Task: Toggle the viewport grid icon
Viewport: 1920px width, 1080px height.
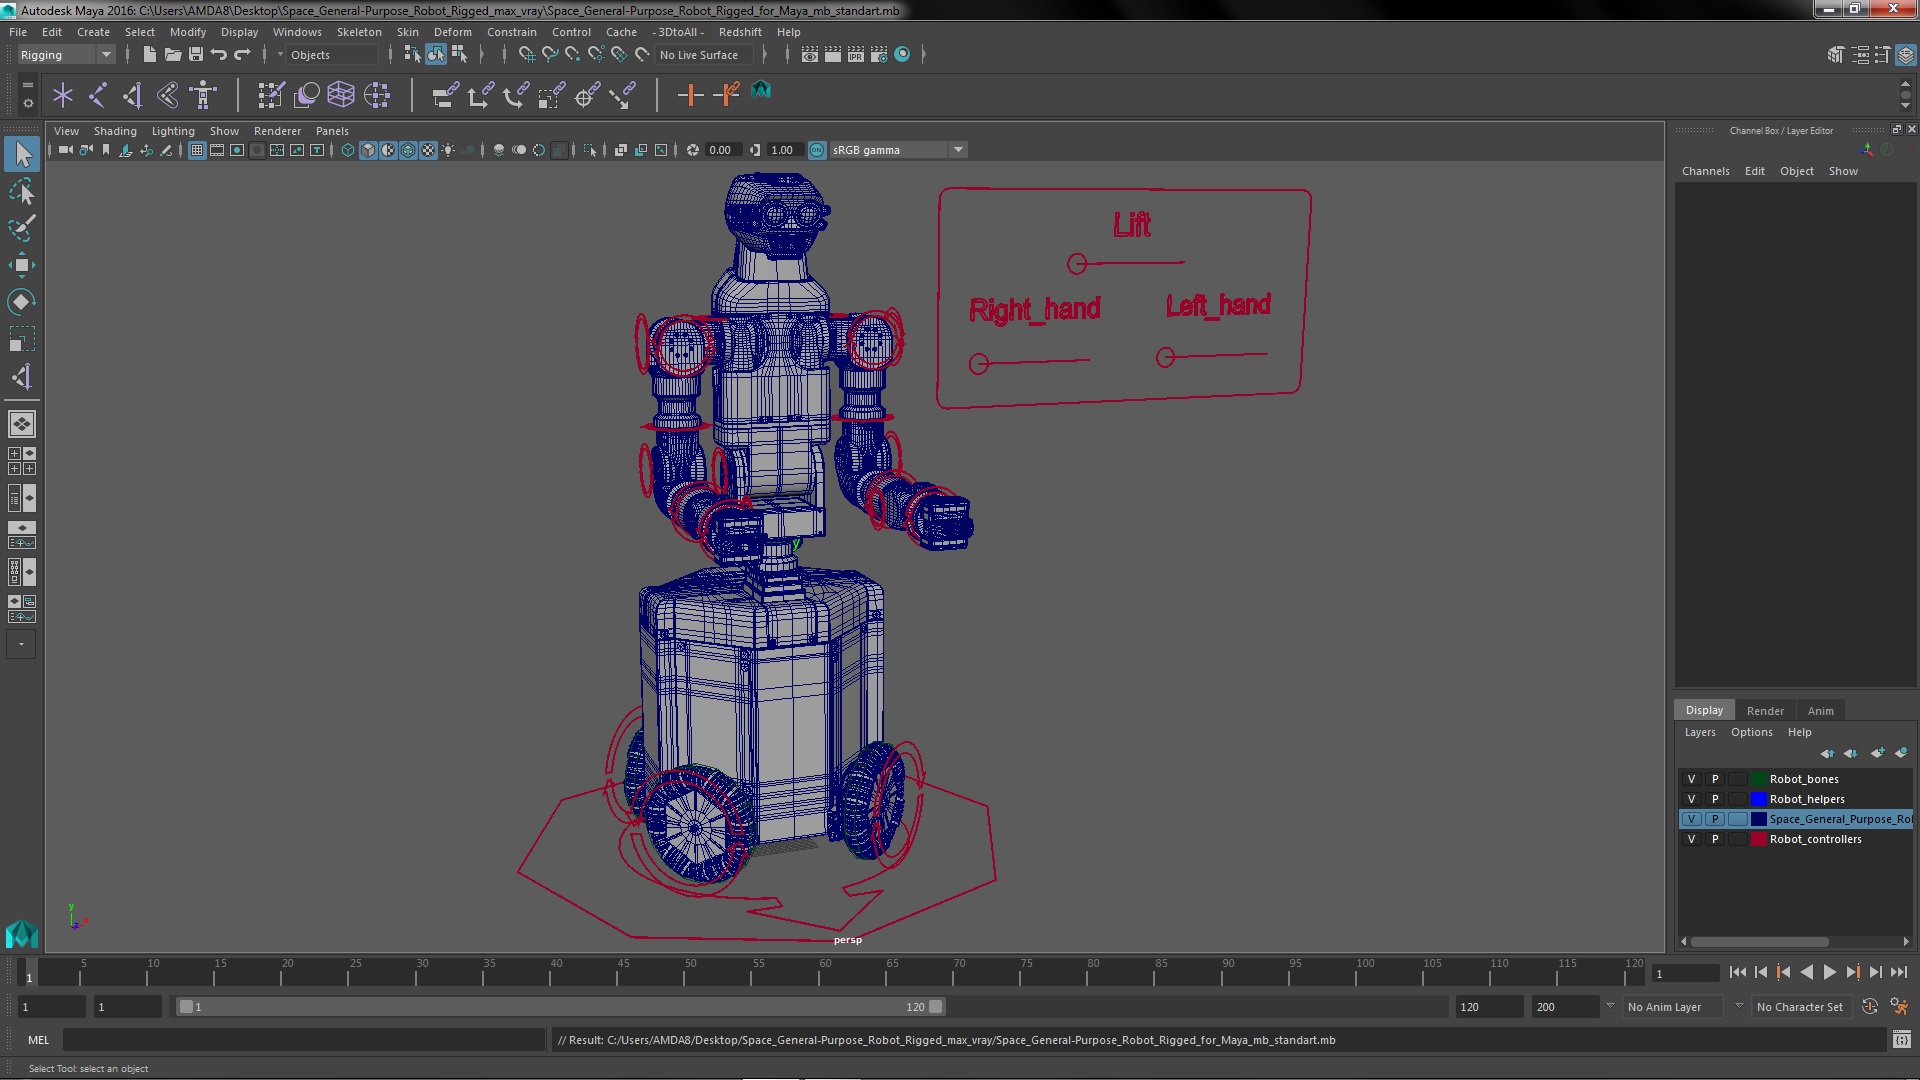Action: [197, 150]
